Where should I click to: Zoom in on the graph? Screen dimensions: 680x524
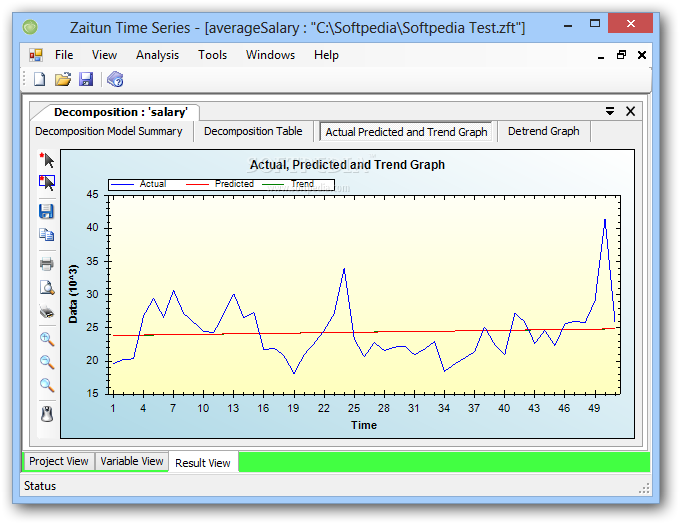(47, 339)
